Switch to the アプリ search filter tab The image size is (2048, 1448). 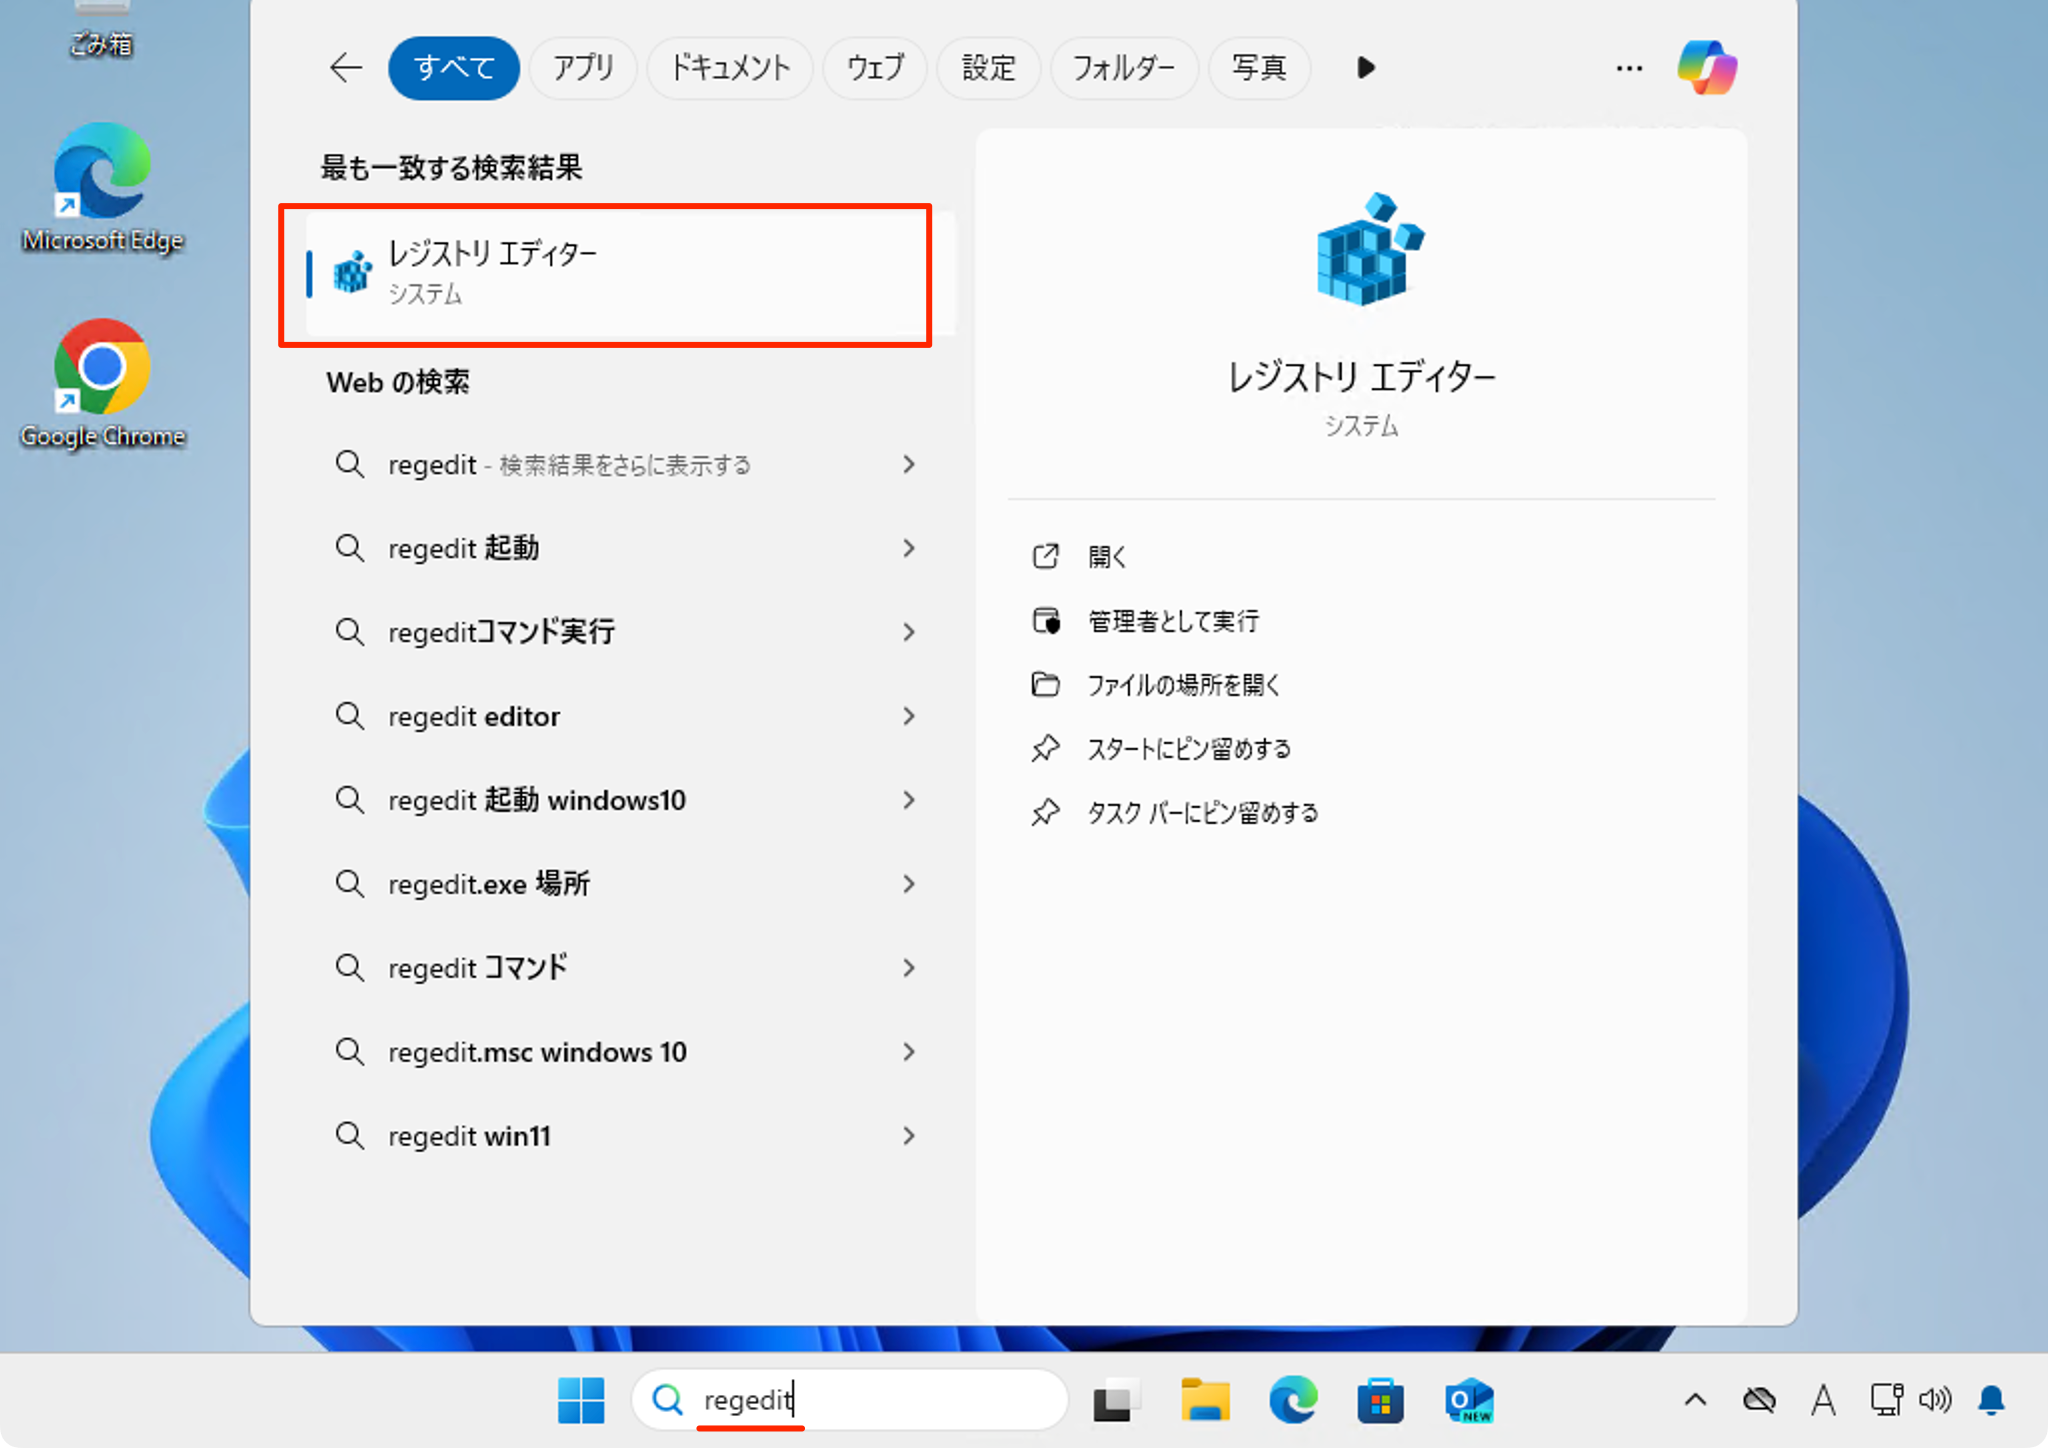[x=582, y=67]
